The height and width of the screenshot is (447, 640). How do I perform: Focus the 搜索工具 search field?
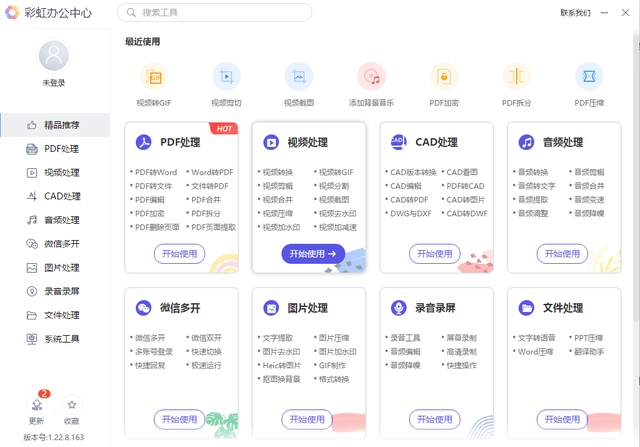215,13
